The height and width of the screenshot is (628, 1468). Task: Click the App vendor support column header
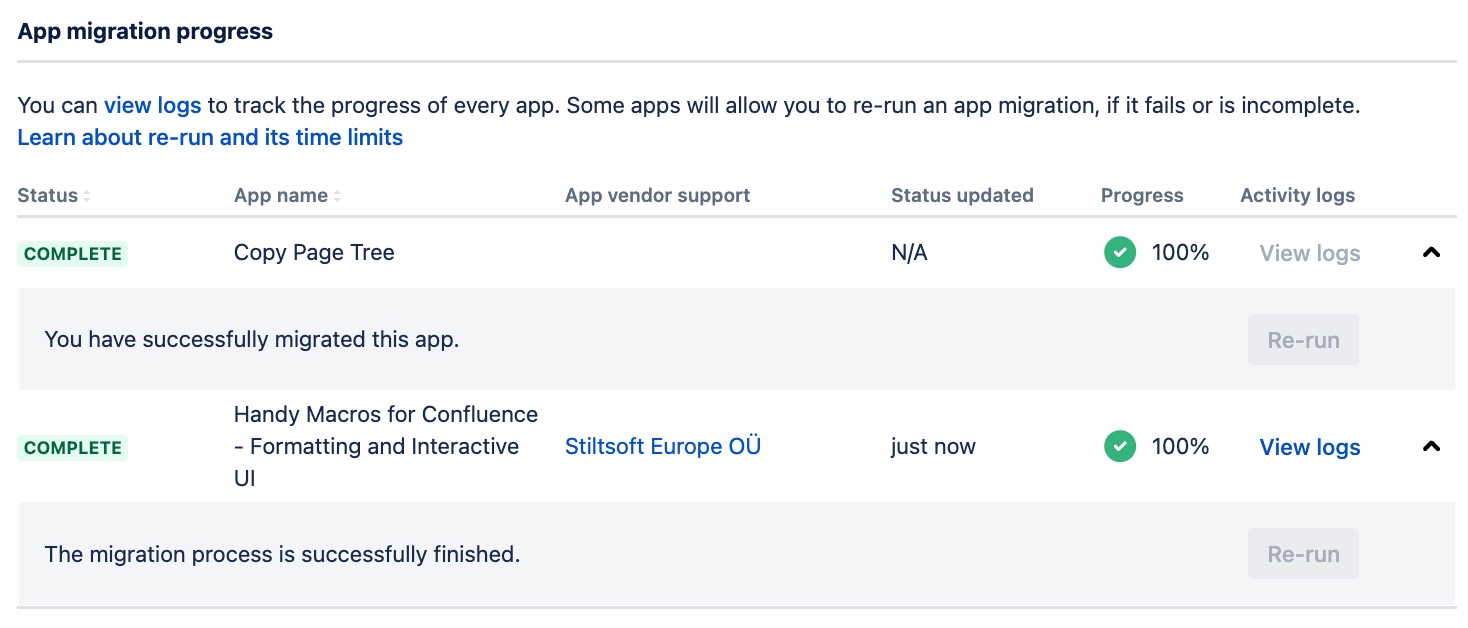[657, 196]
